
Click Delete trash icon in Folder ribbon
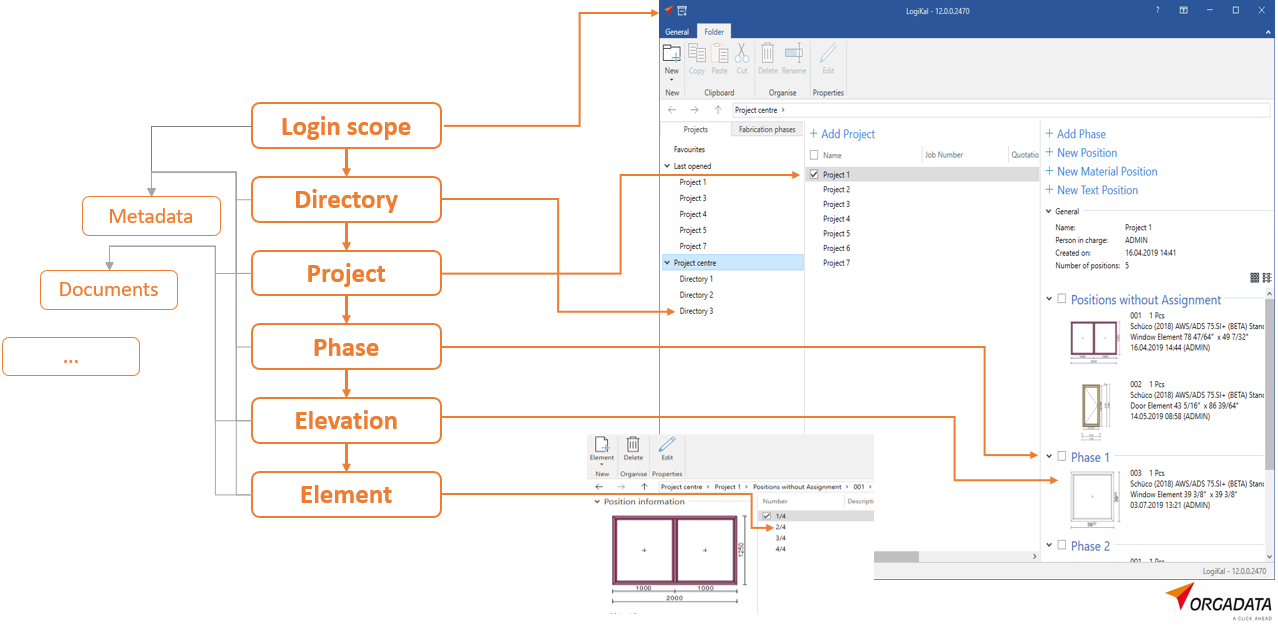point(768,53)
